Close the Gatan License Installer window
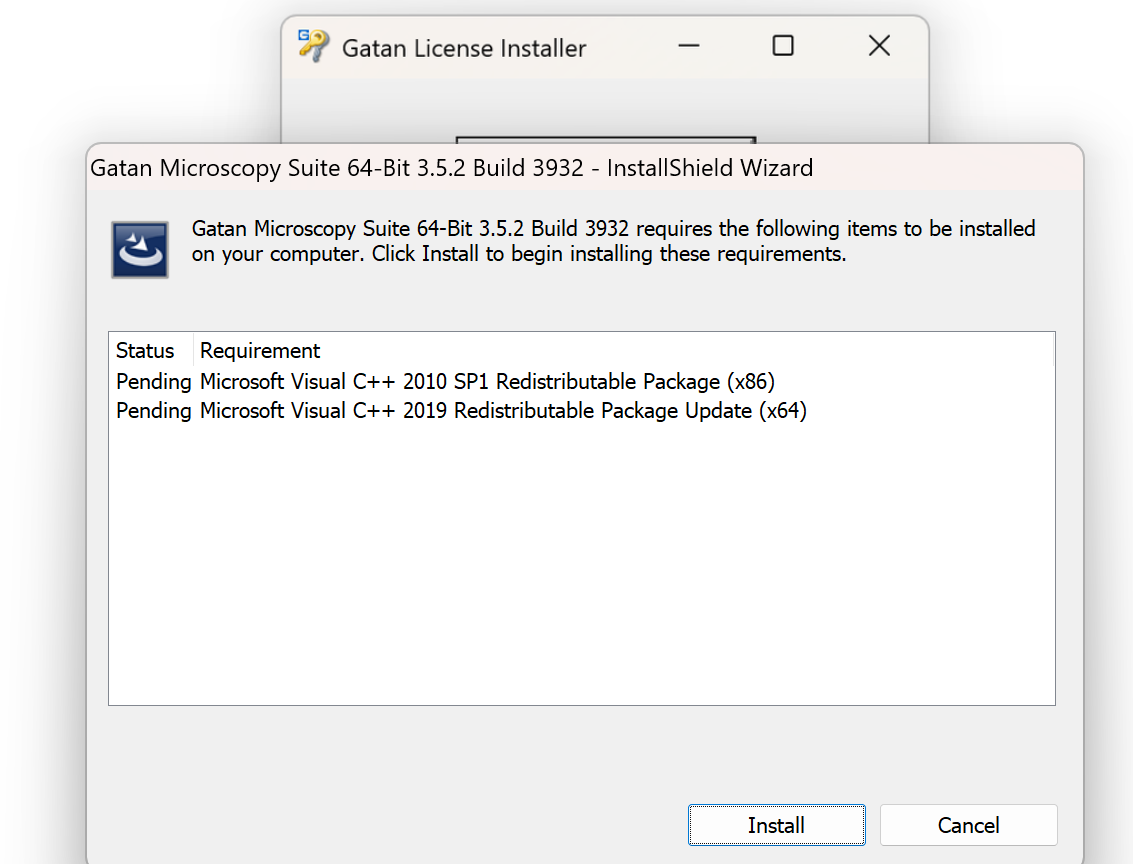1133x864 pixels. tap(879, 46)
